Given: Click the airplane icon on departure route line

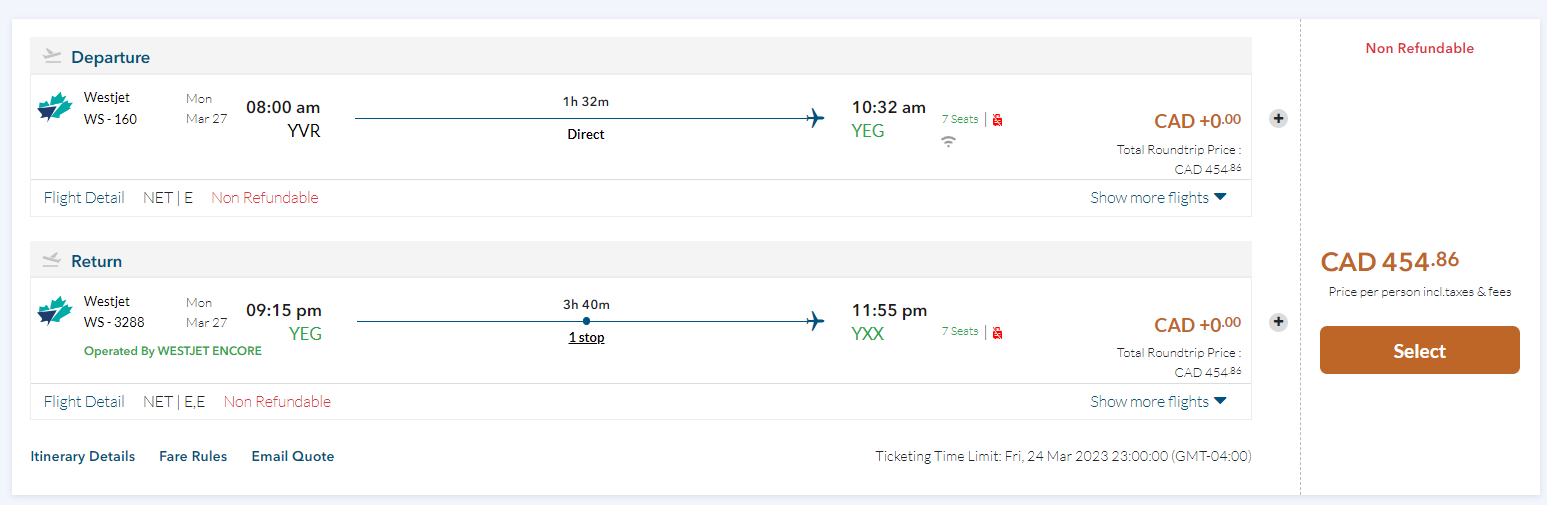Looking at the screenshot, I should [x=815, y=118].
